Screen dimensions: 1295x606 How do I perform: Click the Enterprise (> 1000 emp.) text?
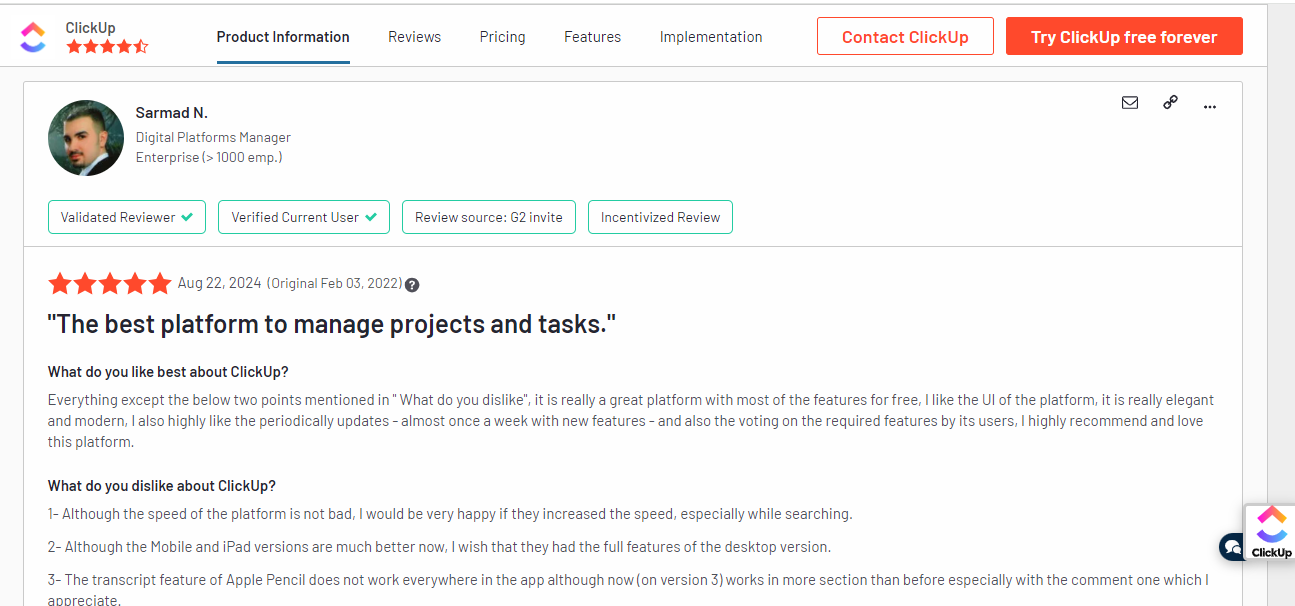coord(209,157)
